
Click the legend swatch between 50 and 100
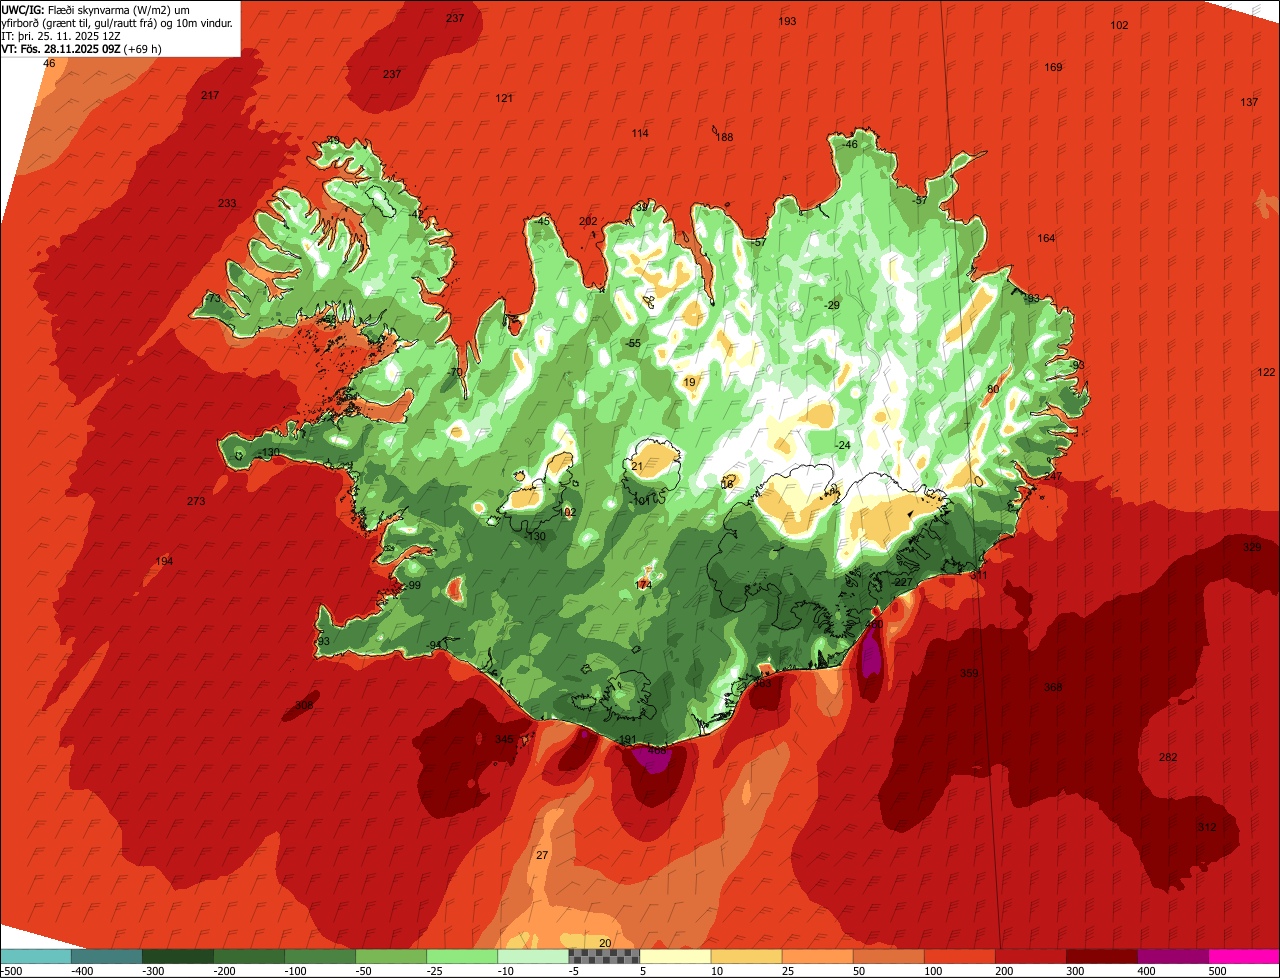(888, 956)
